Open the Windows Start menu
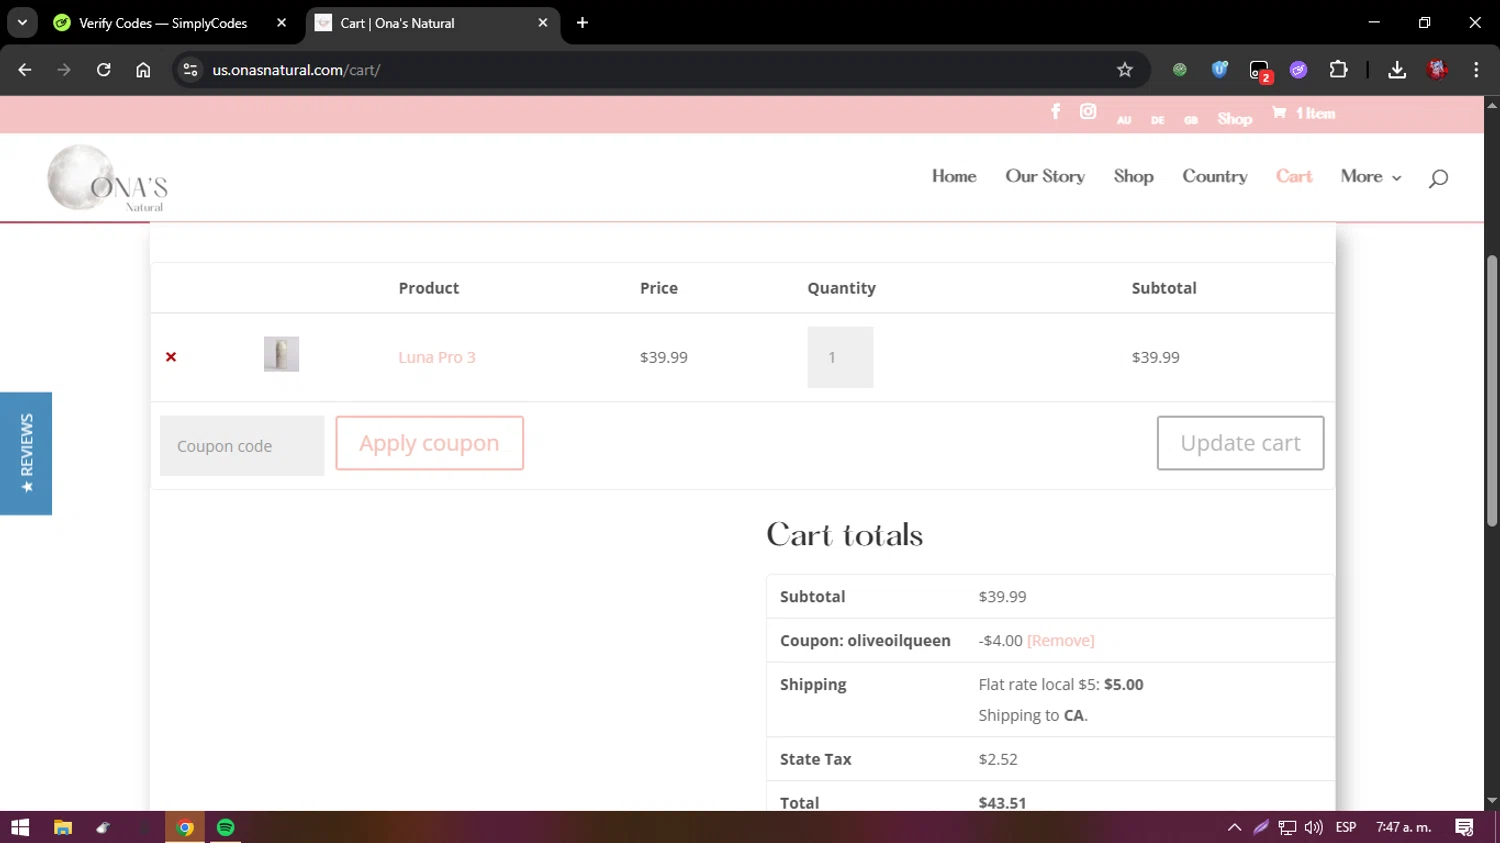1500x843 pixels. coord(20,827)
